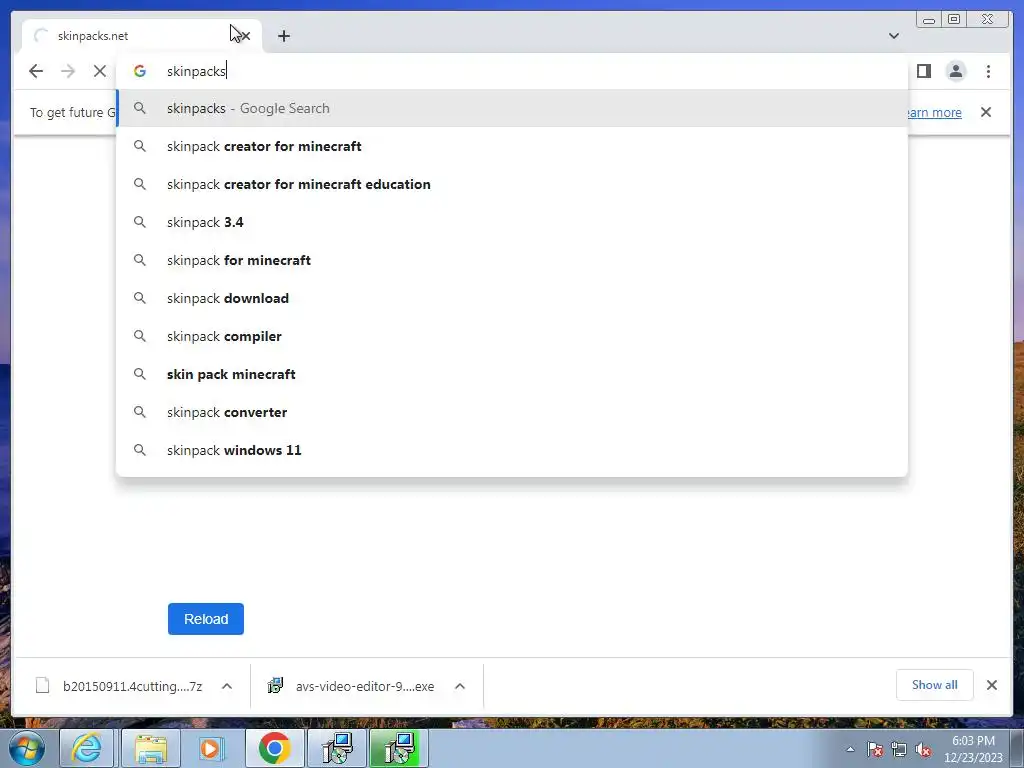Click the muted volume tray icon

(x=923, y=749)
